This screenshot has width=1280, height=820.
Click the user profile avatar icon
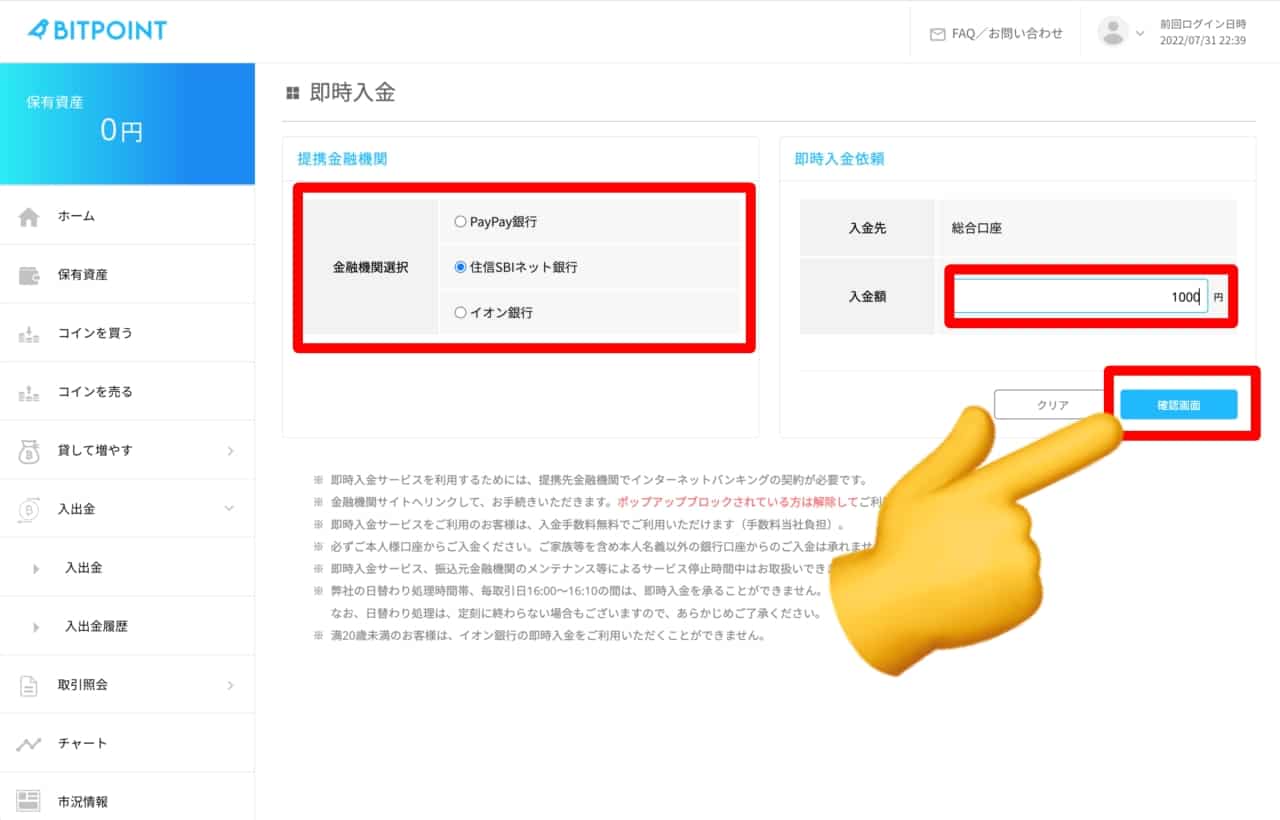[1113, 32]
